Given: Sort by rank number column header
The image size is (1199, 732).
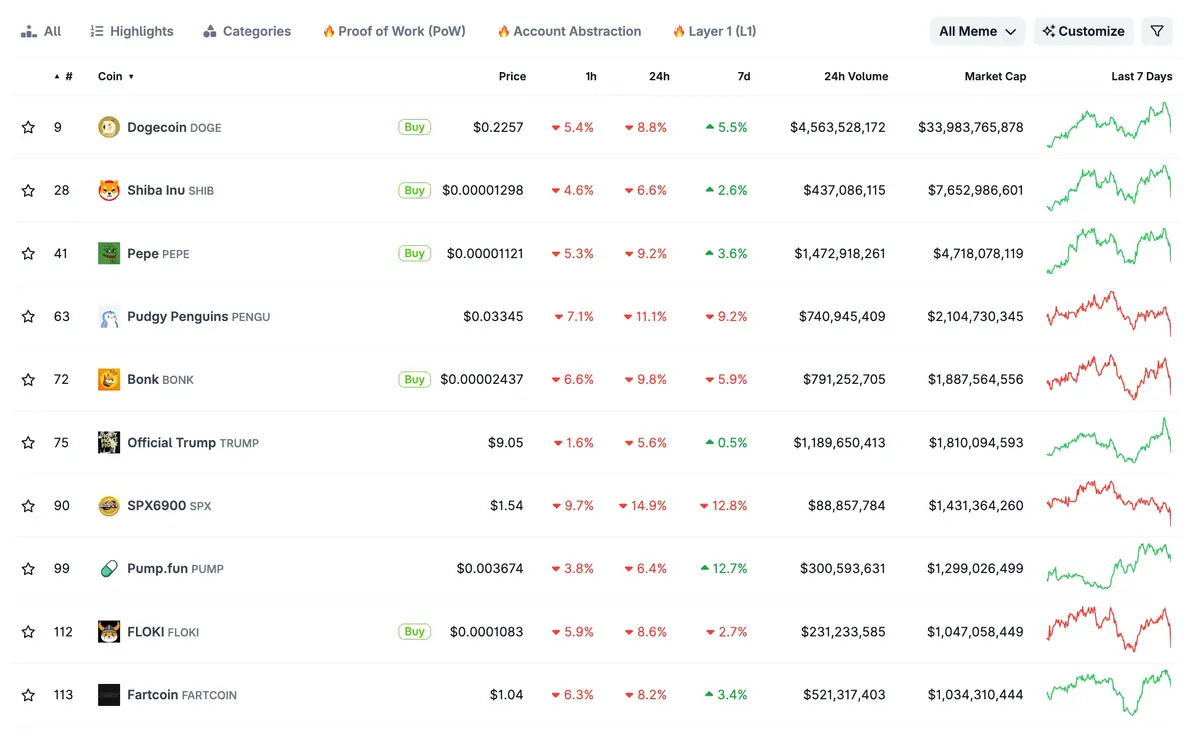Looking at the screenshot, I should [65, 76].
